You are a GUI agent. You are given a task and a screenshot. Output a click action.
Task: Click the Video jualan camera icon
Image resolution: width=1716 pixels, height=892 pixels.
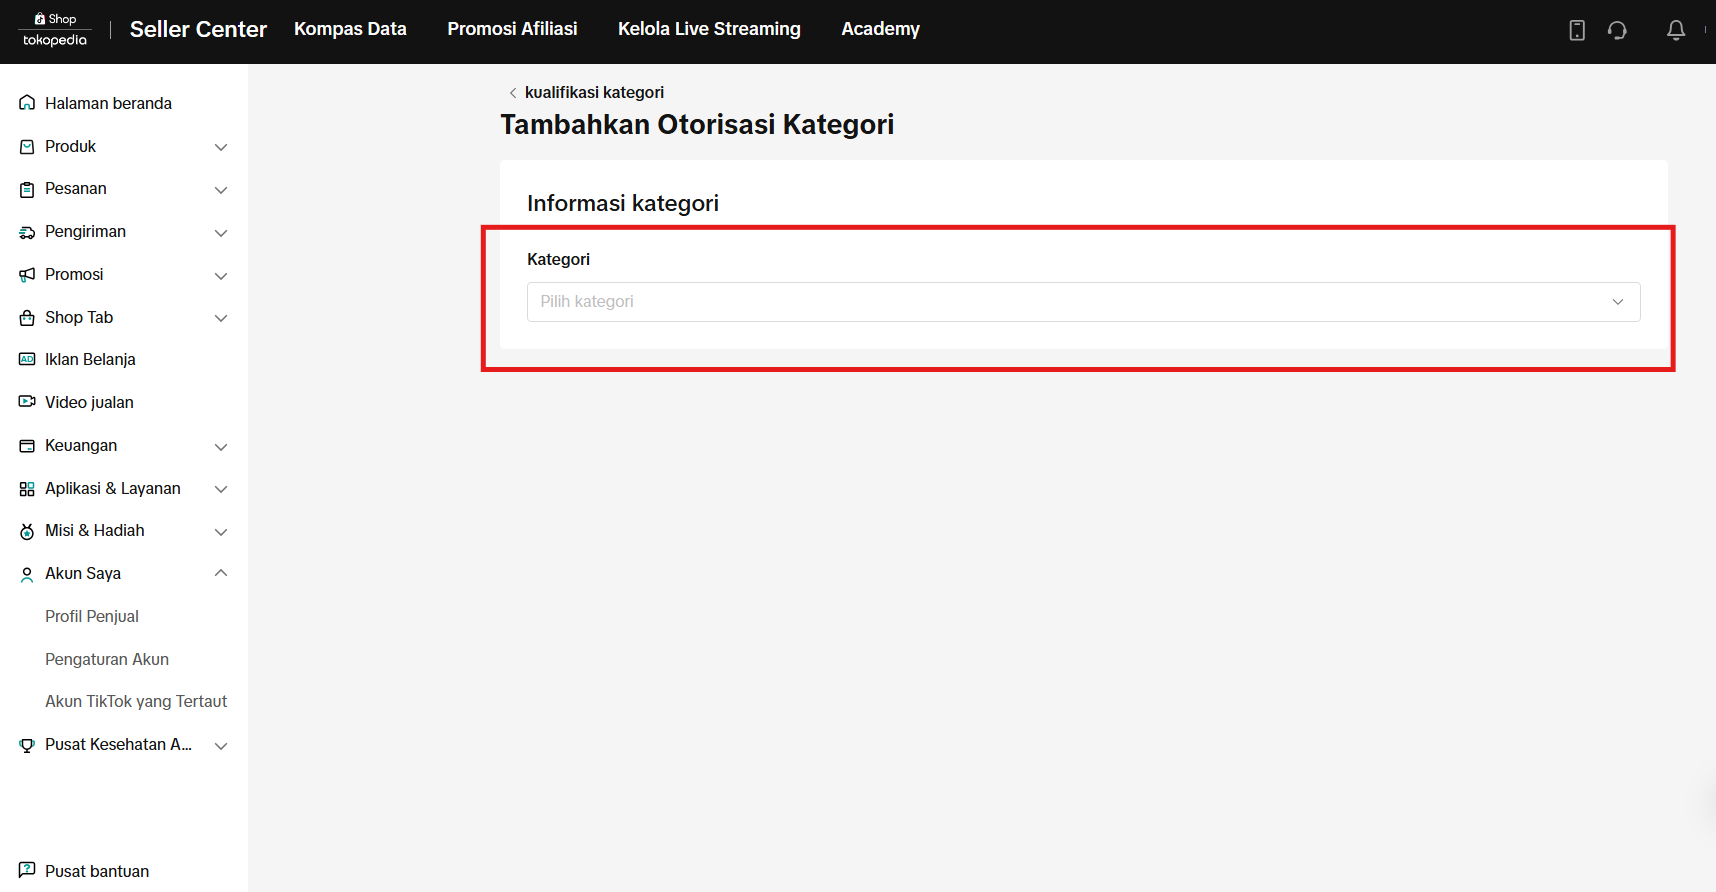[x=27, y=403]
